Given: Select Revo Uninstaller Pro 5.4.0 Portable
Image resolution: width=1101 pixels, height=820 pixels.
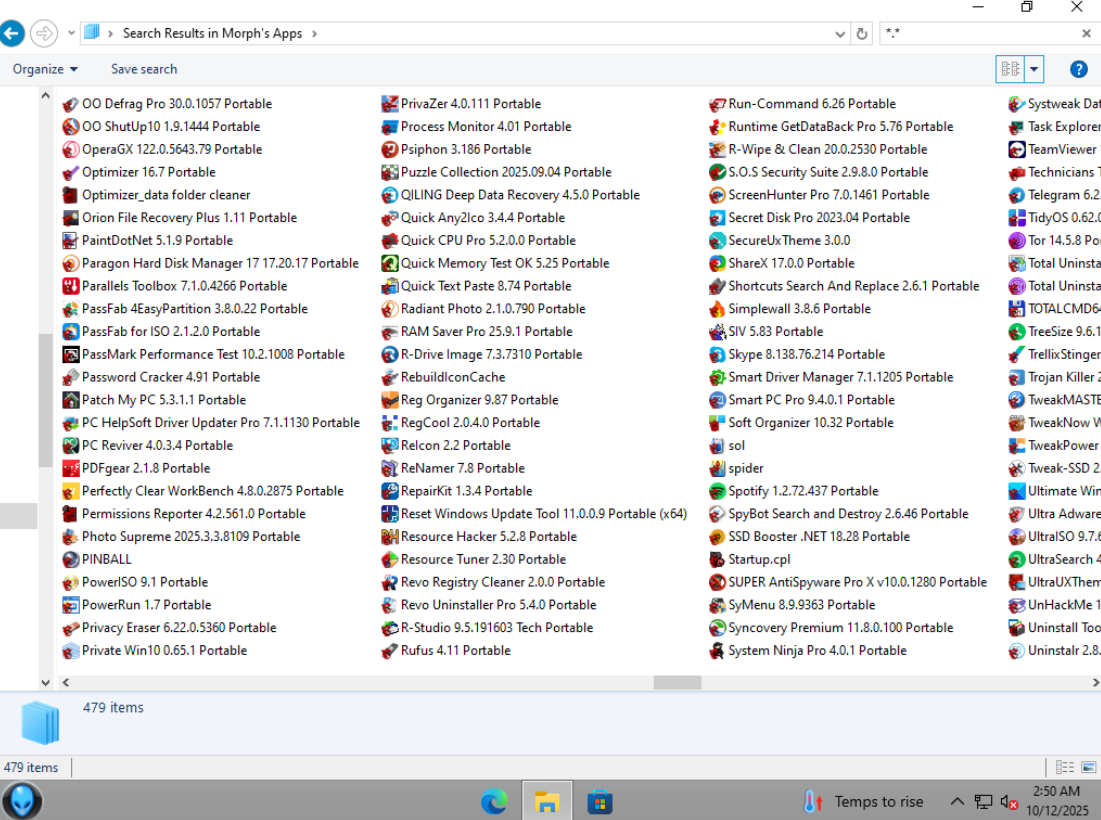Looking at the screenshot, I should click(489, 605).
